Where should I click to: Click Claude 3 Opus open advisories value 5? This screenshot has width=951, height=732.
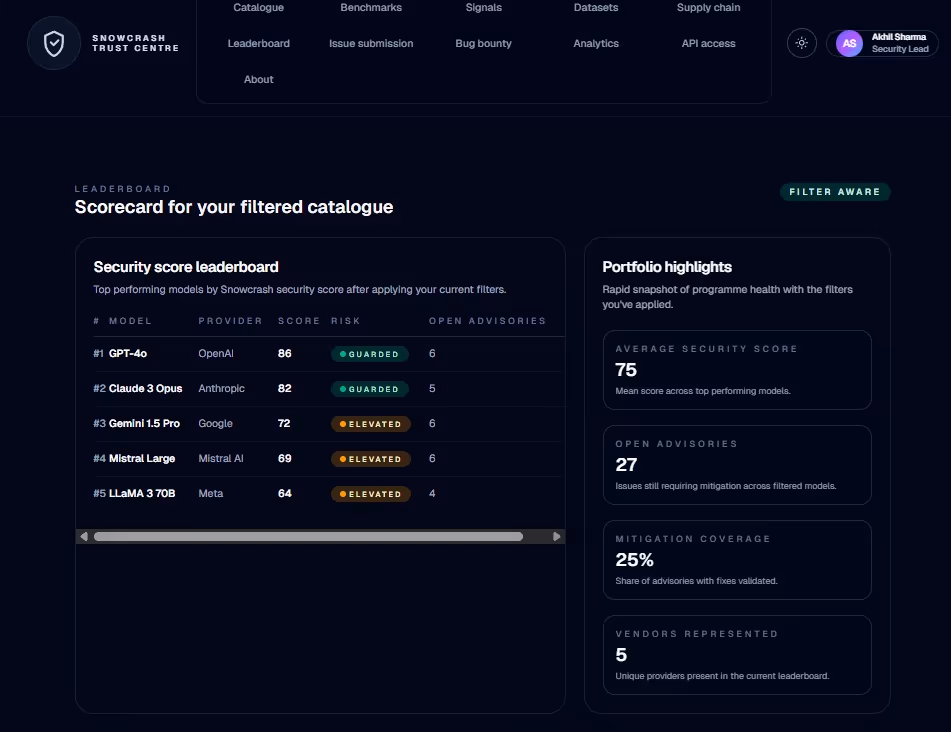click(432, 388)
